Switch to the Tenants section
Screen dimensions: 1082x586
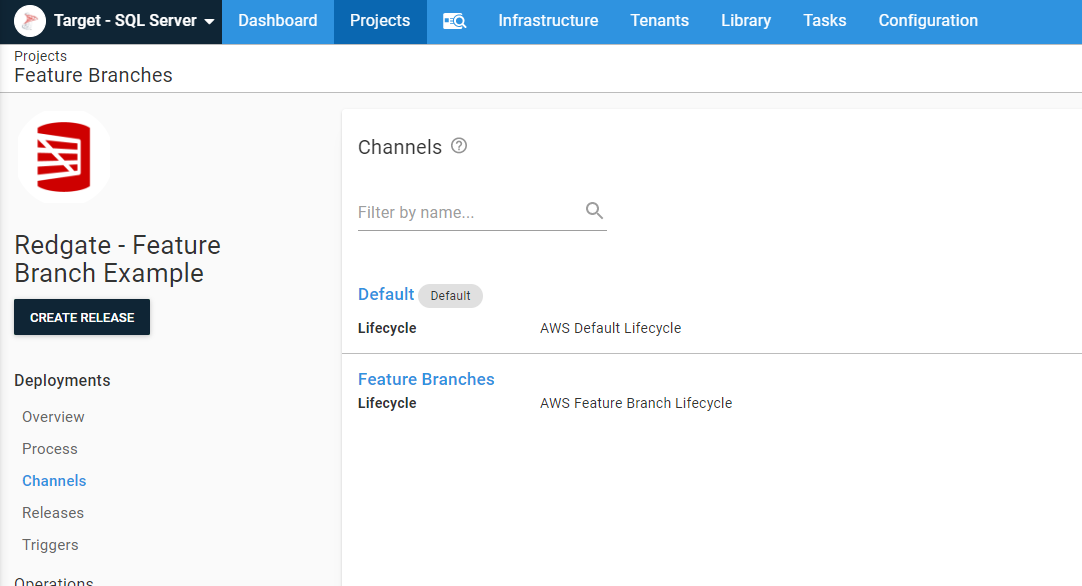pyautogui.click(x=659, y=21)
